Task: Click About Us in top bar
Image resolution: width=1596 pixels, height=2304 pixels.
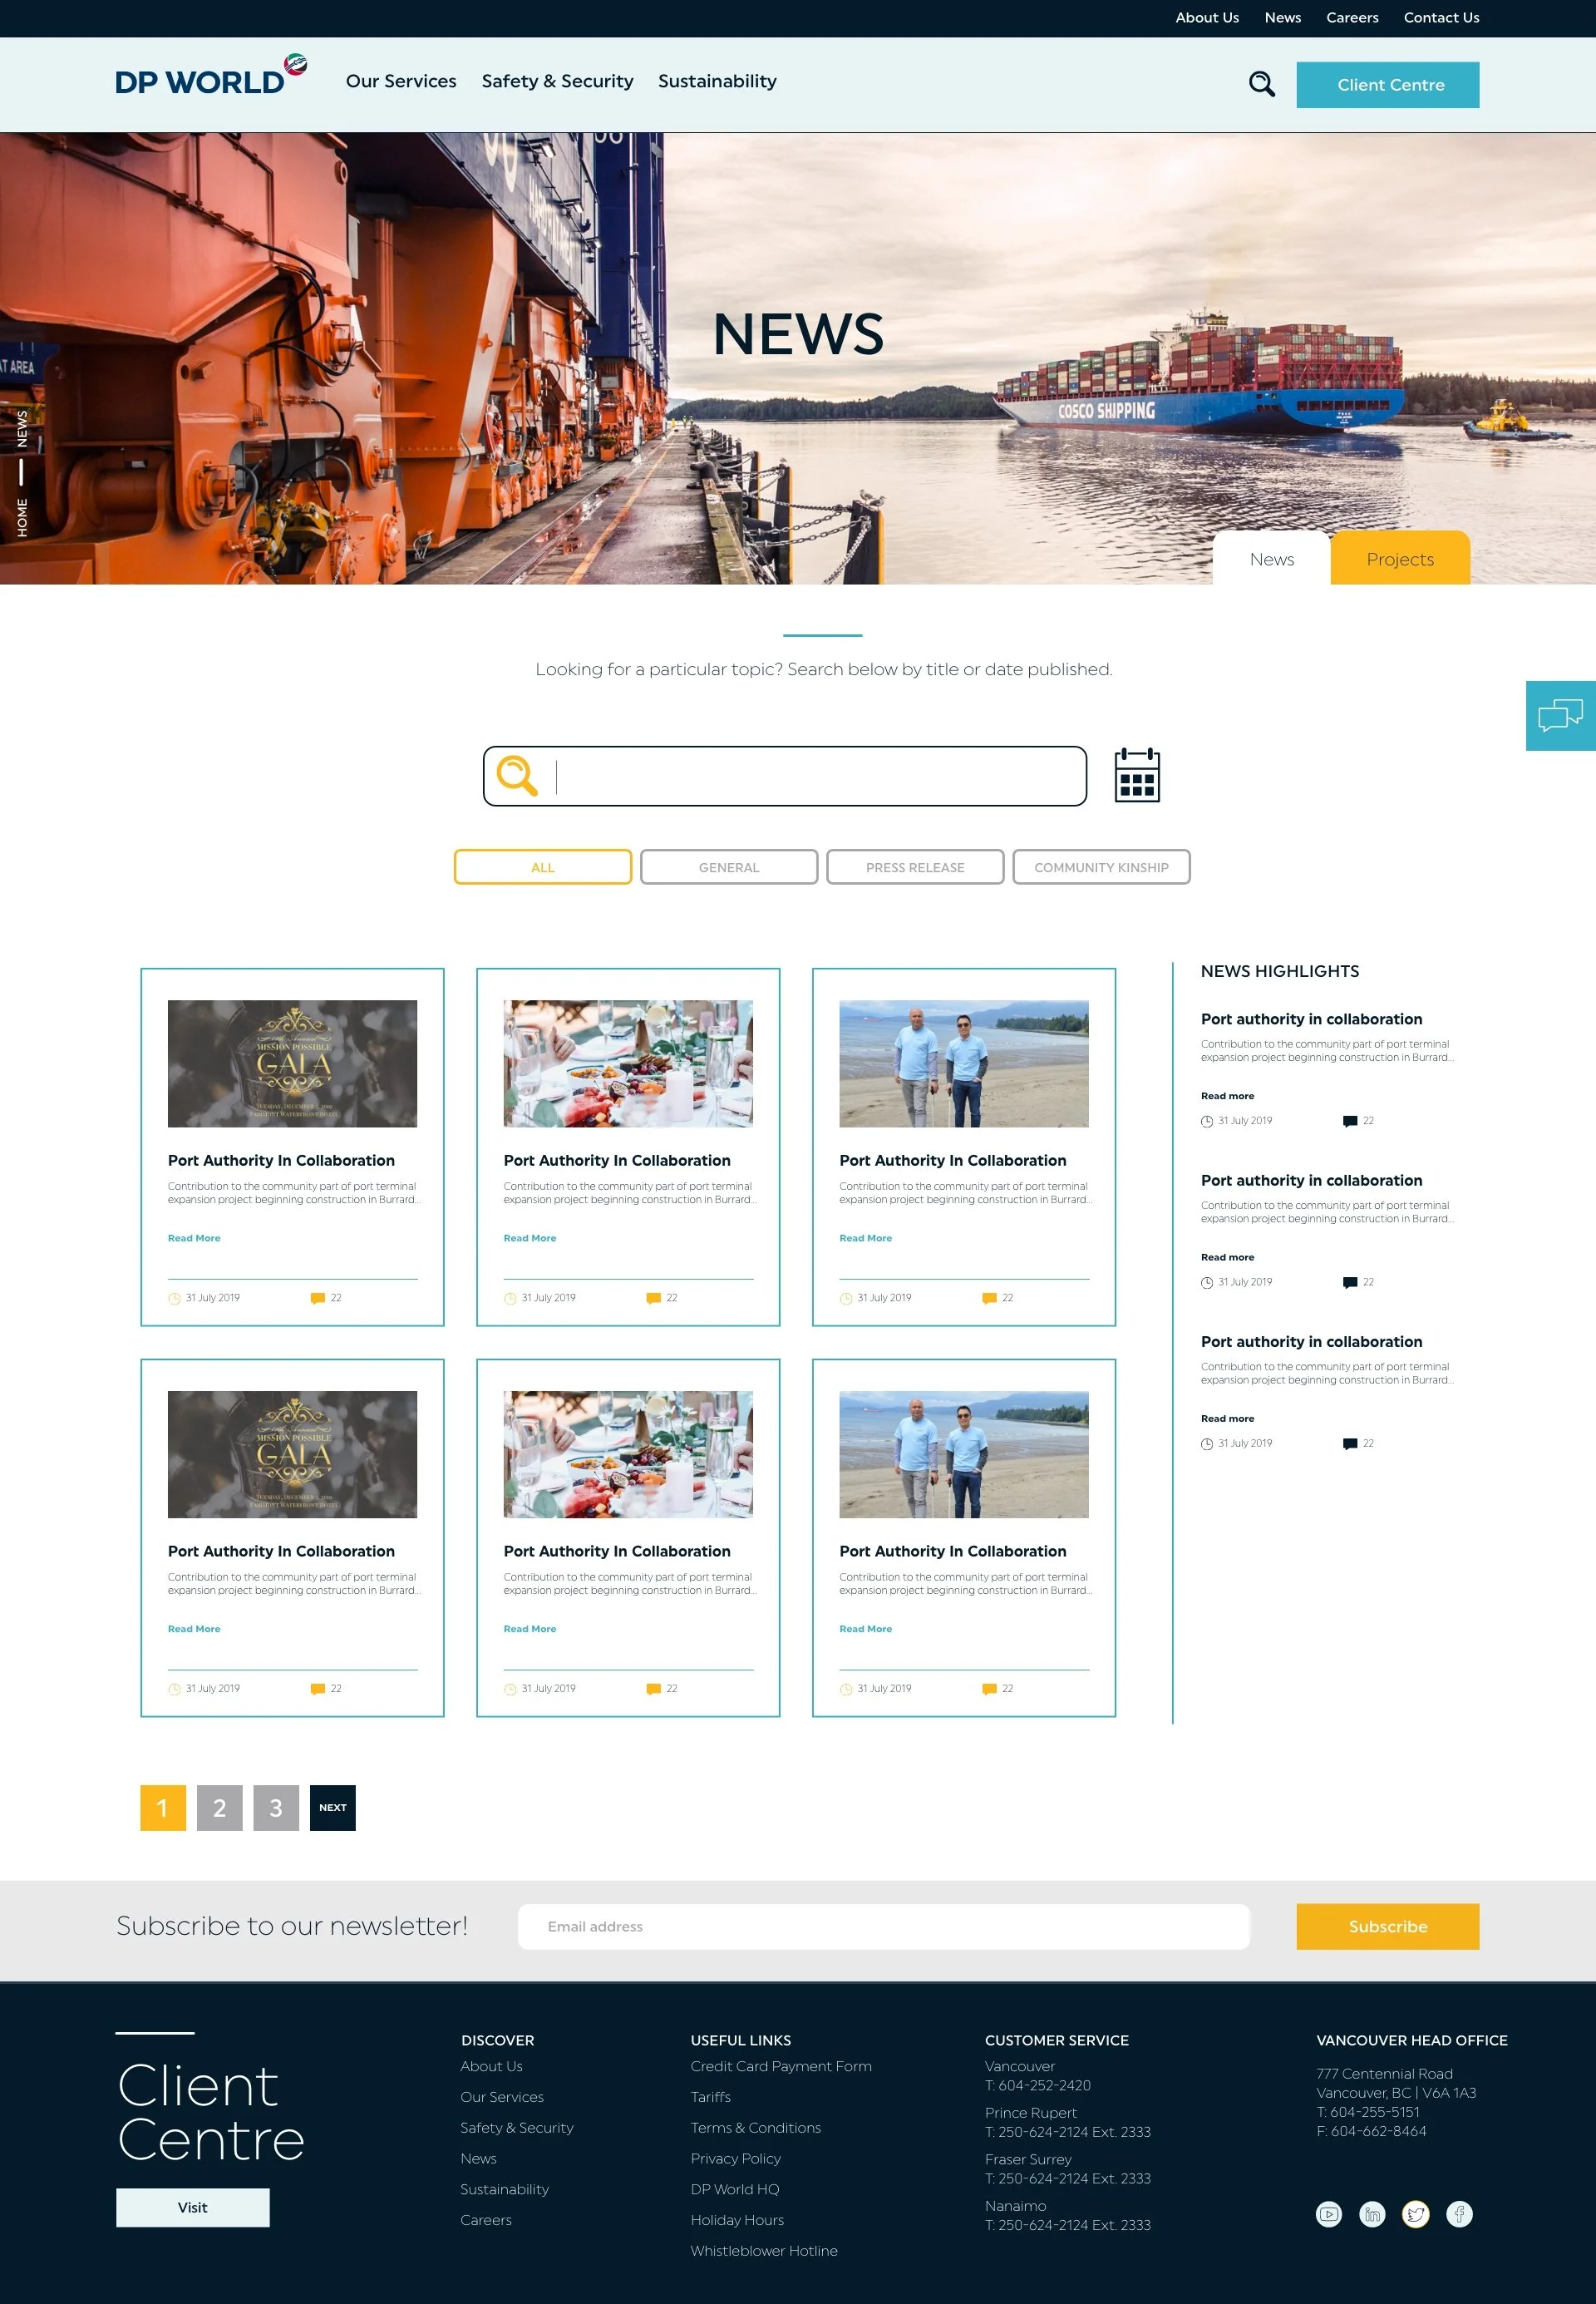Action: pyautogui.click(x=1207, y=17)
